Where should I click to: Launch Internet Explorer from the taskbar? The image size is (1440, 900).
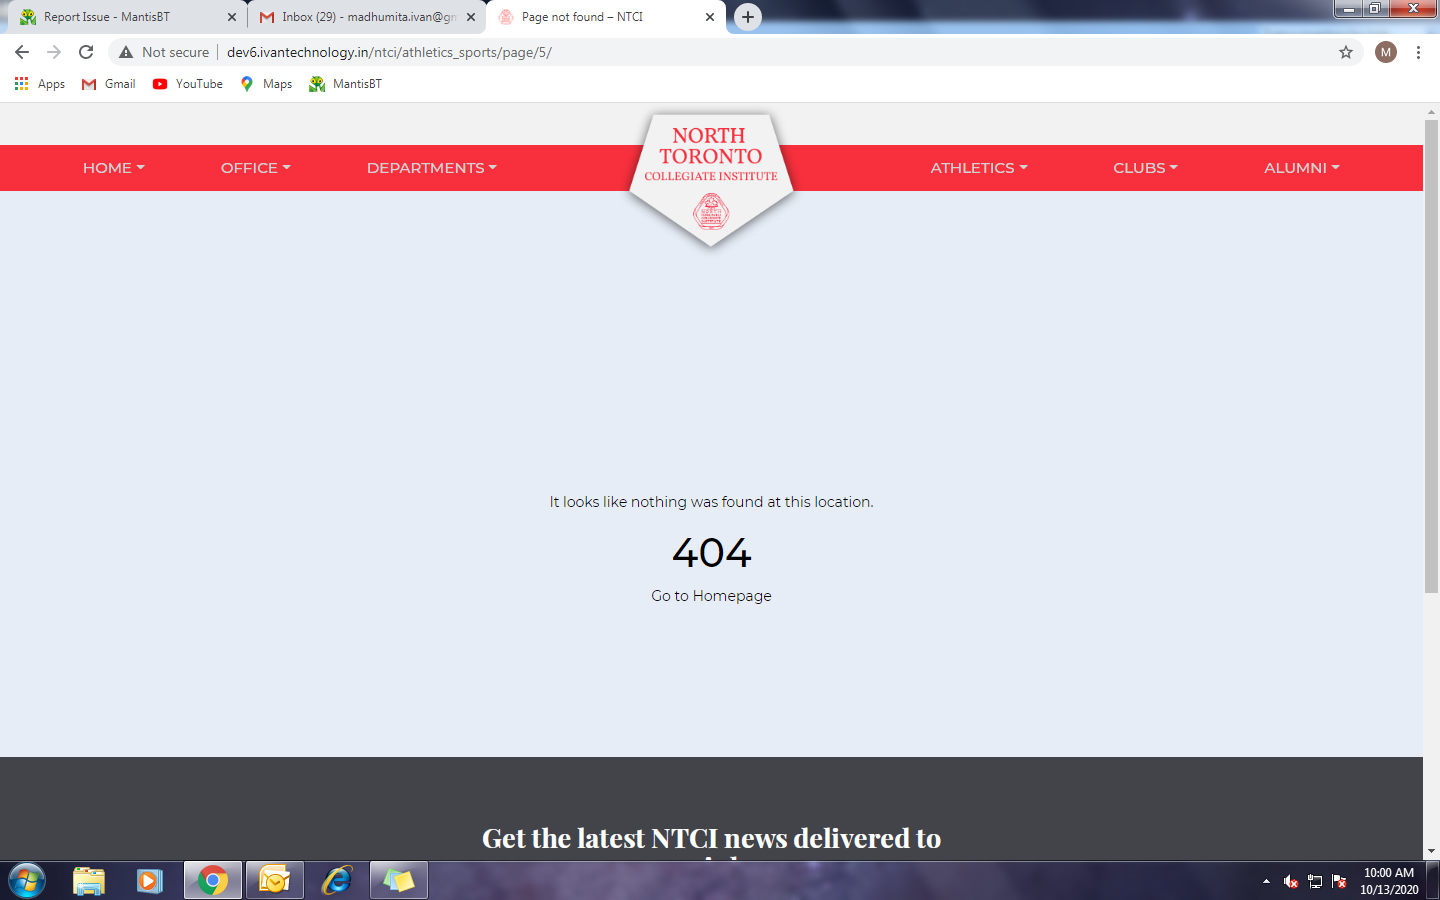[337, 880]
